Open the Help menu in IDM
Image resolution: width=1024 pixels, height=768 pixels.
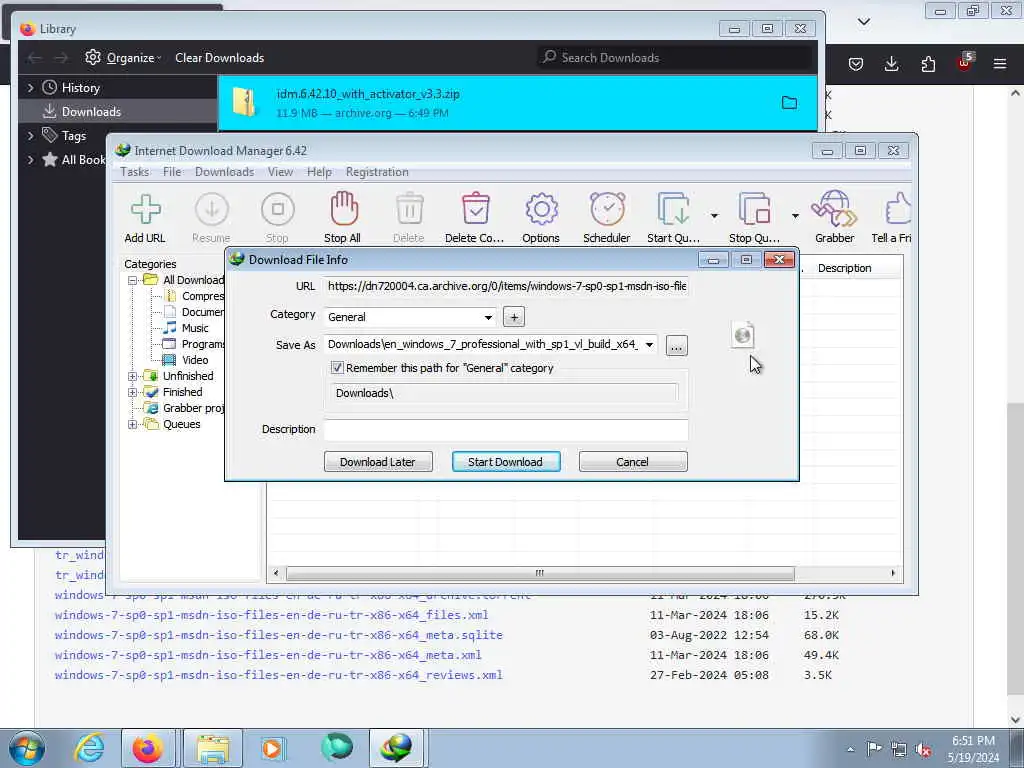click(x=319, y=172)
